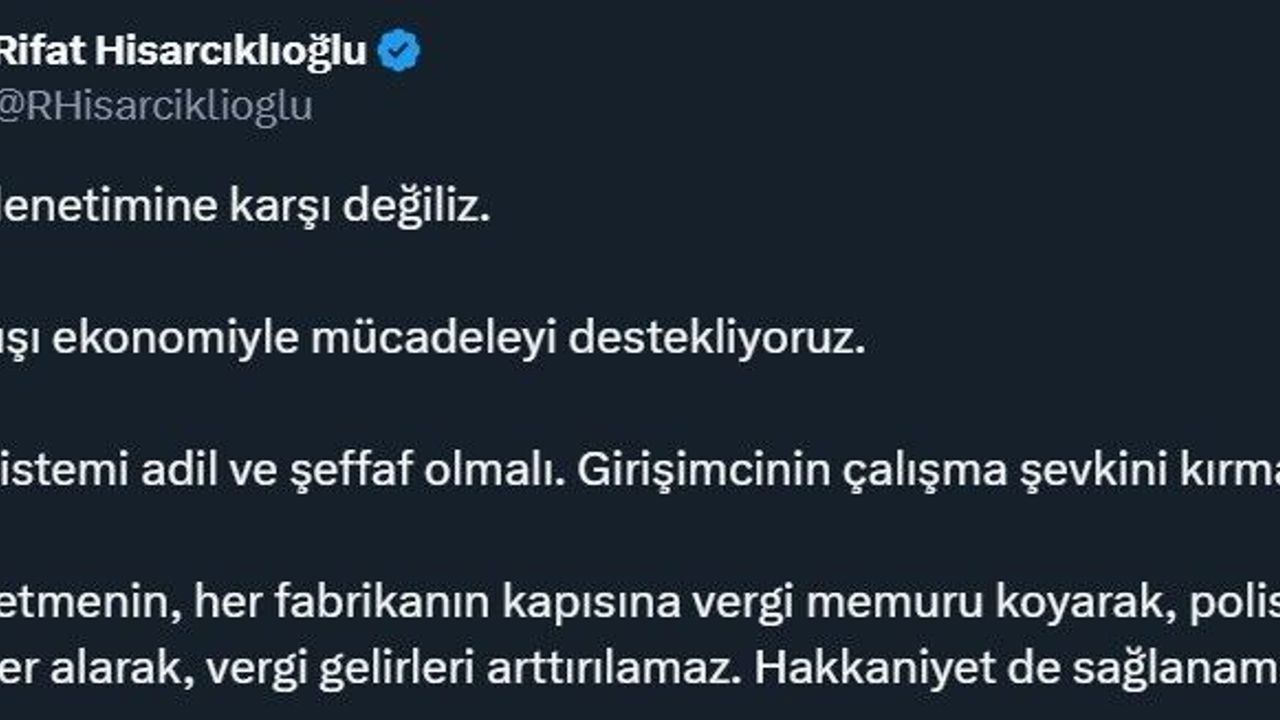
Task: Click the word "koyarak" in the tweet
Action: click(958, 601)
